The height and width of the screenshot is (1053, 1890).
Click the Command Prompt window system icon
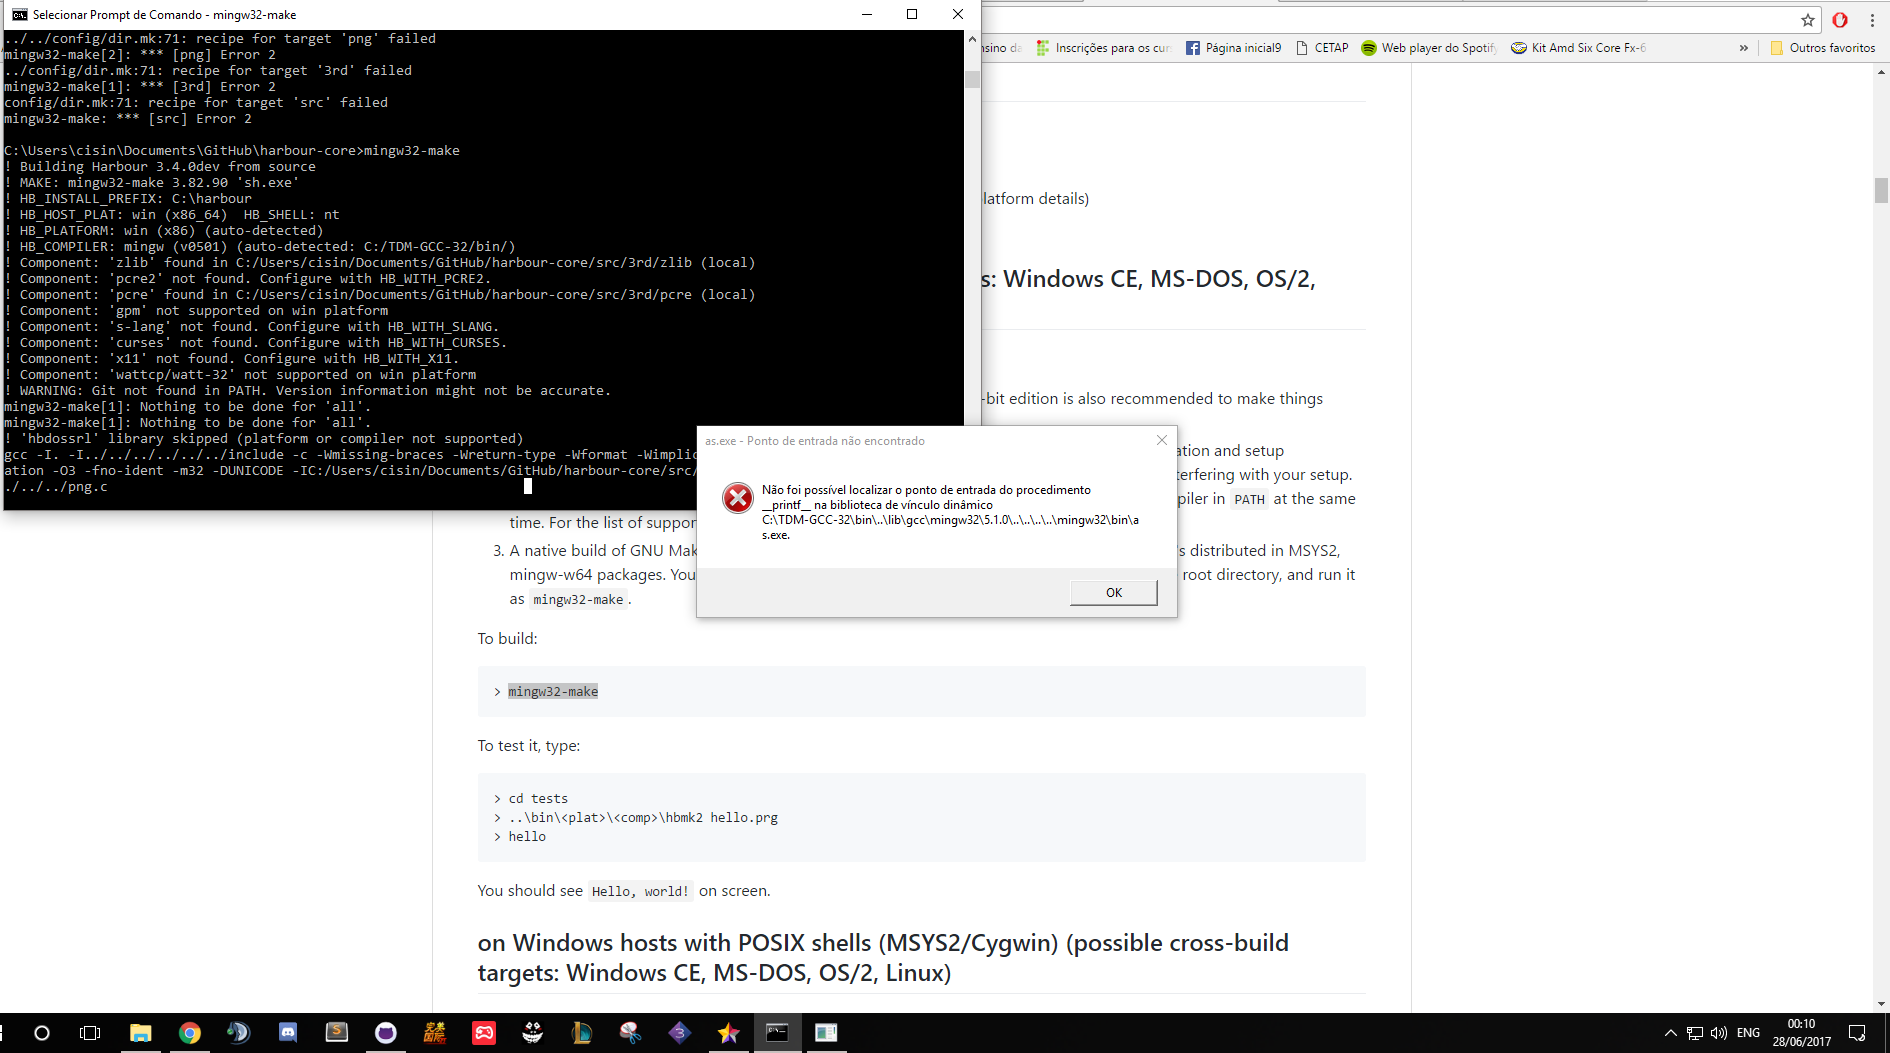[19, 14]
